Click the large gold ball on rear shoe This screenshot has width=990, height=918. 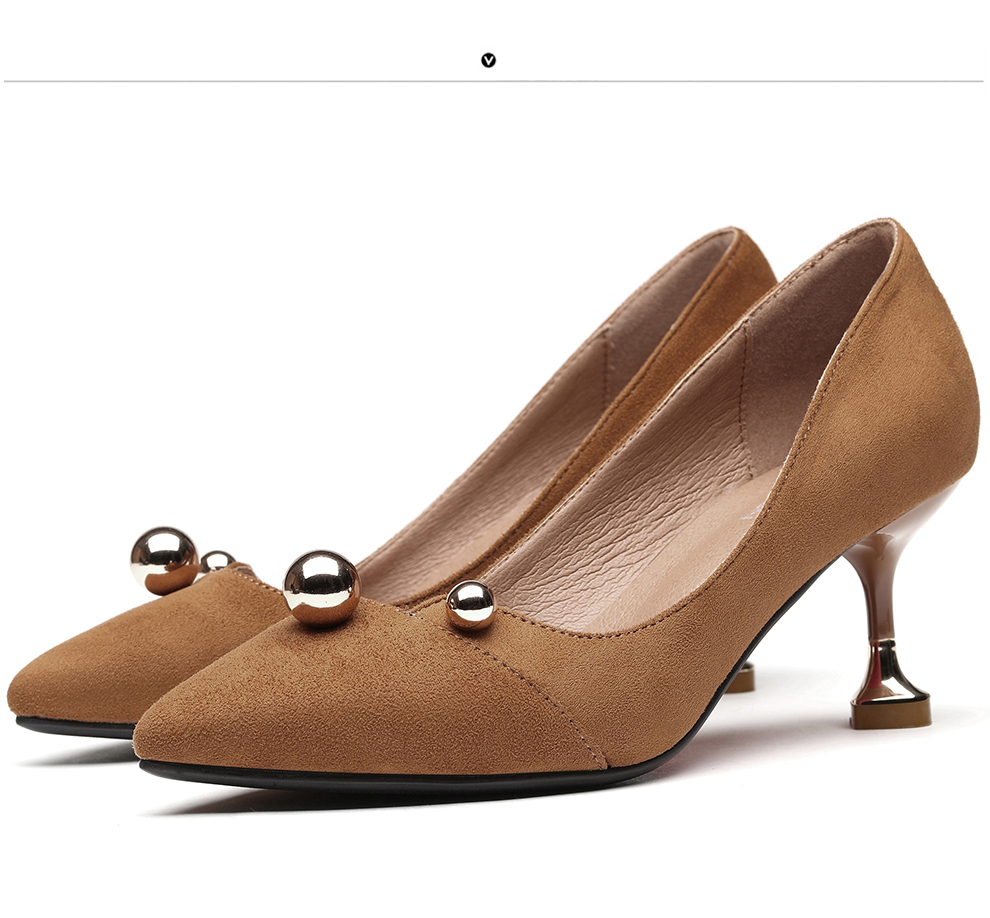tap(164, 560)
